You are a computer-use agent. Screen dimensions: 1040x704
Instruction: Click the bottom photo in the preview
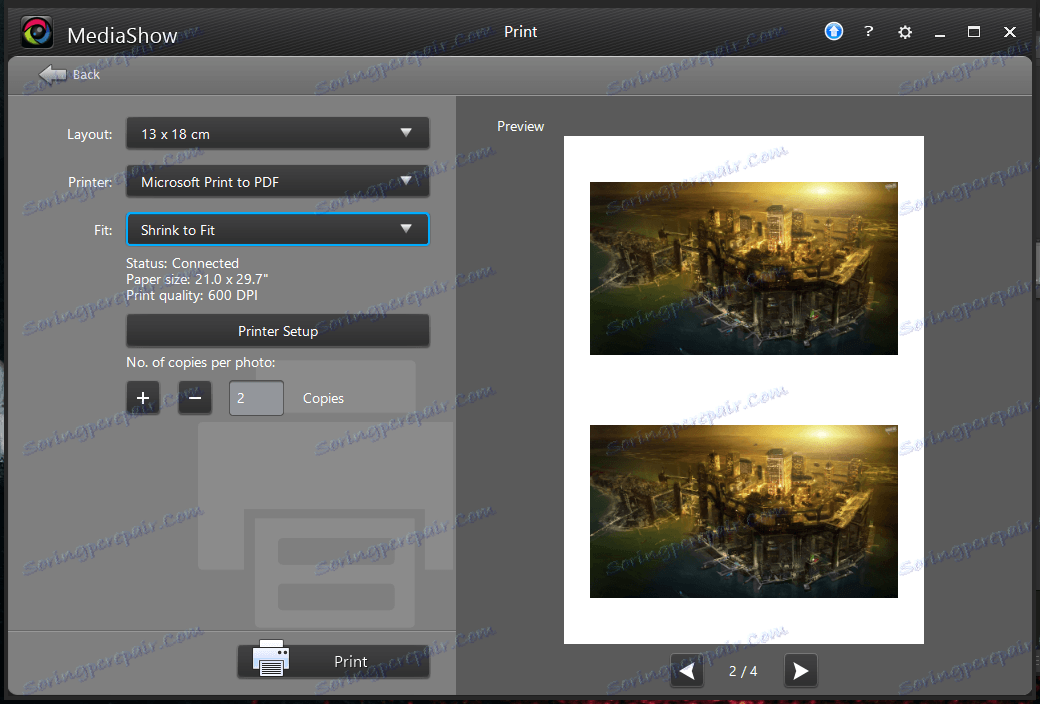744,512
